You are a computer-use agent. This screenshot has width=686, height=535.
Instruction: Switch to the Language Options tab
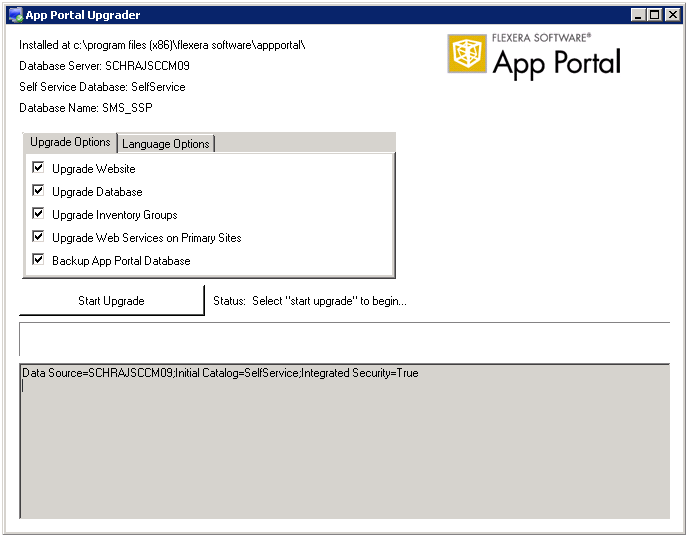coord(166,143)
